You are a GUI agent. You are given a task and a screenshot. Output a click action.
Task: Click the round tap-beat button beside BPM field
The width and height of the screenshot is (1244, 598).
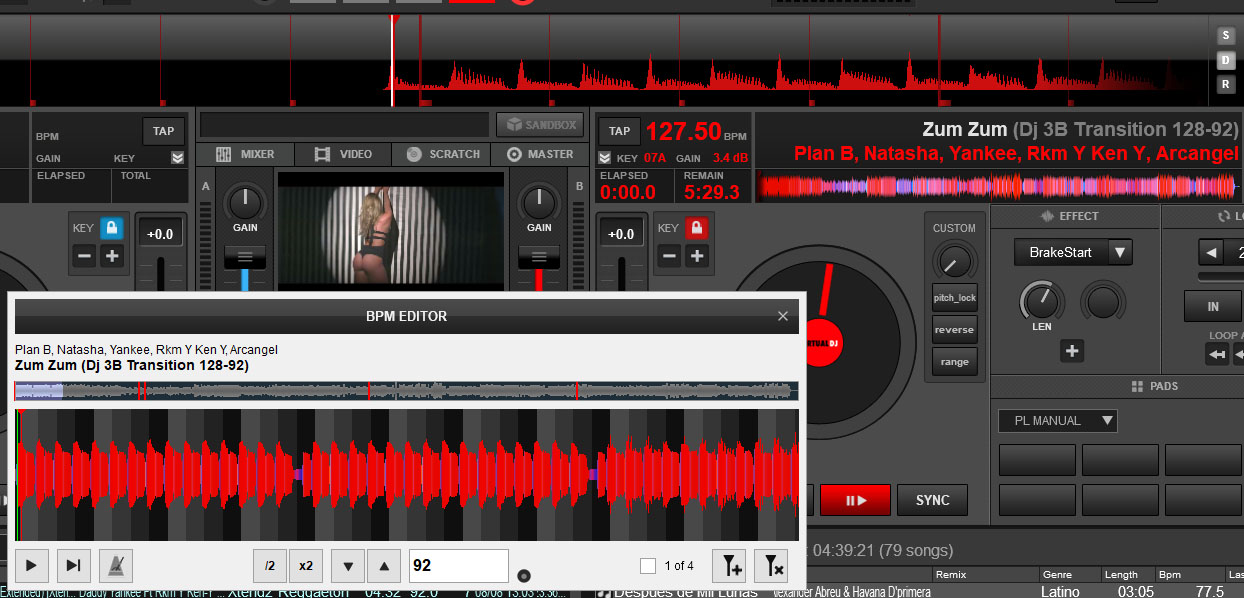coord(523,575)
